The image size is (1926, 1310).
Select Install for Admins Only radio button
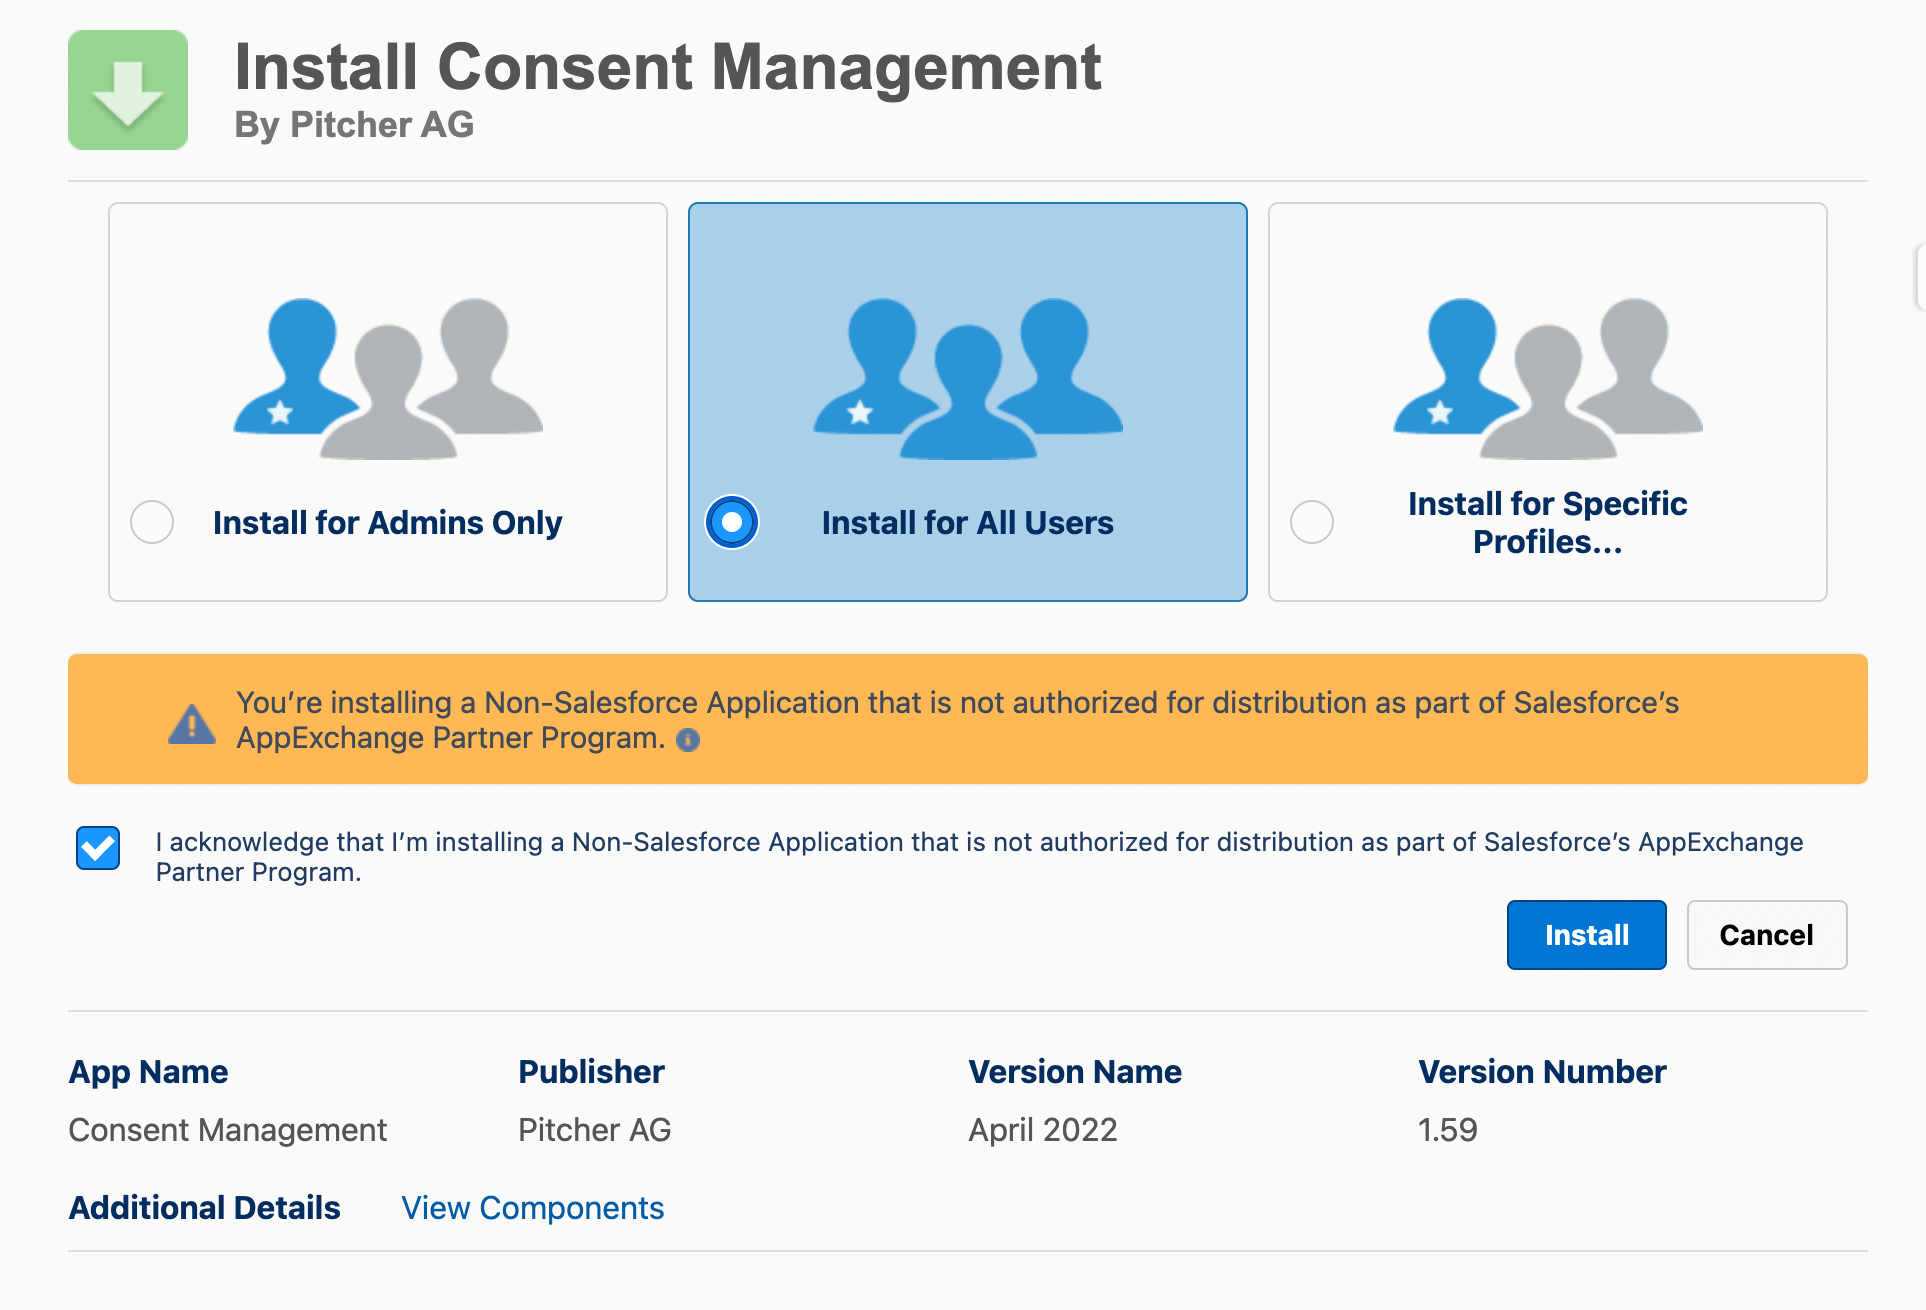tap(152, 522)
